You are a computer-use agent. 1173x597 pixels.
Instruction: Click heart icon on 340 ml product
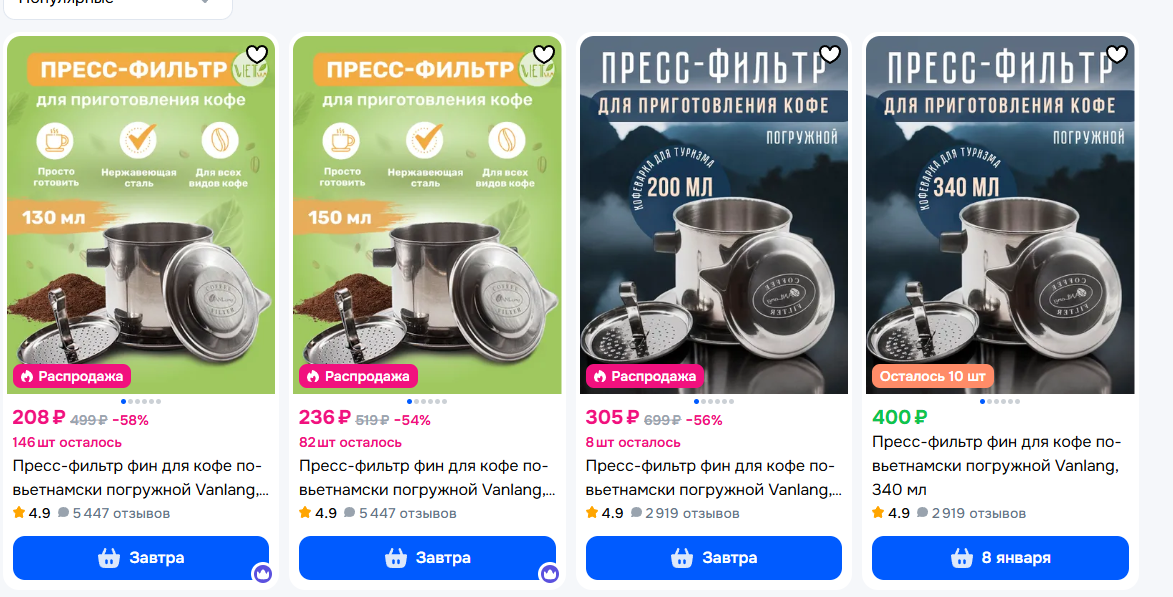point(1117,54)
